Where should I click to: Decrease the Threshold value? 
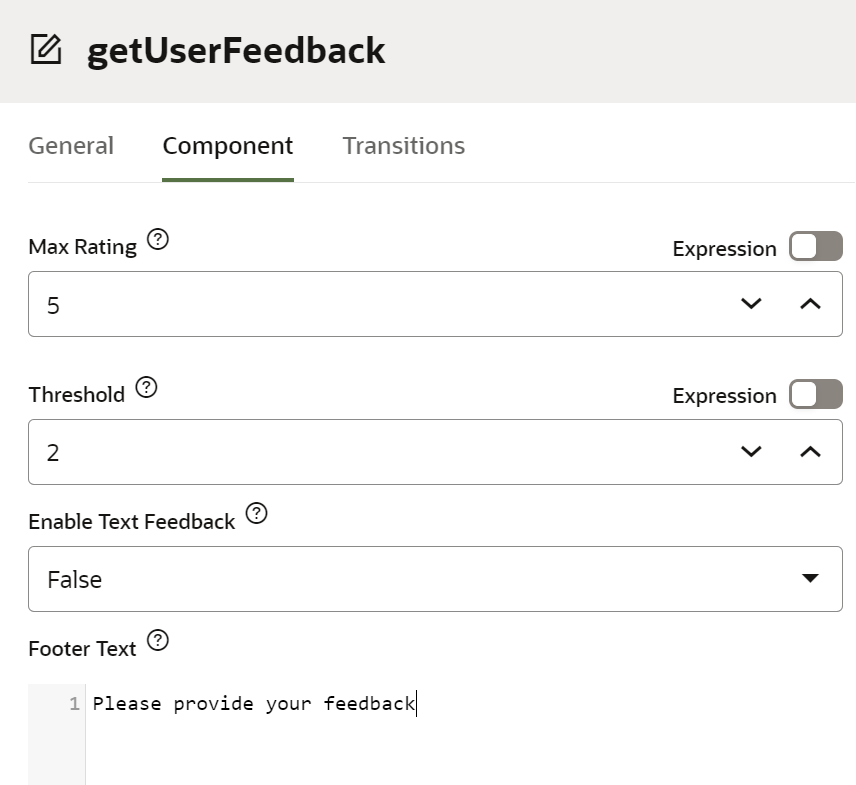click(x=751, y=452)
